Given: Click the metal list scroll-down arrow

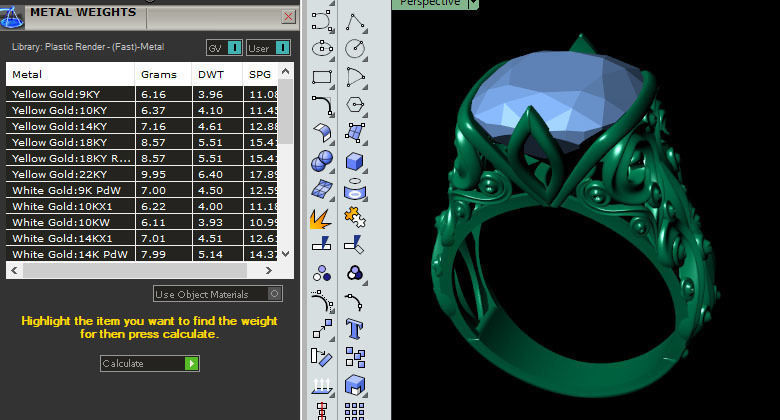Looking at the screenshot, I should [286, 254].
